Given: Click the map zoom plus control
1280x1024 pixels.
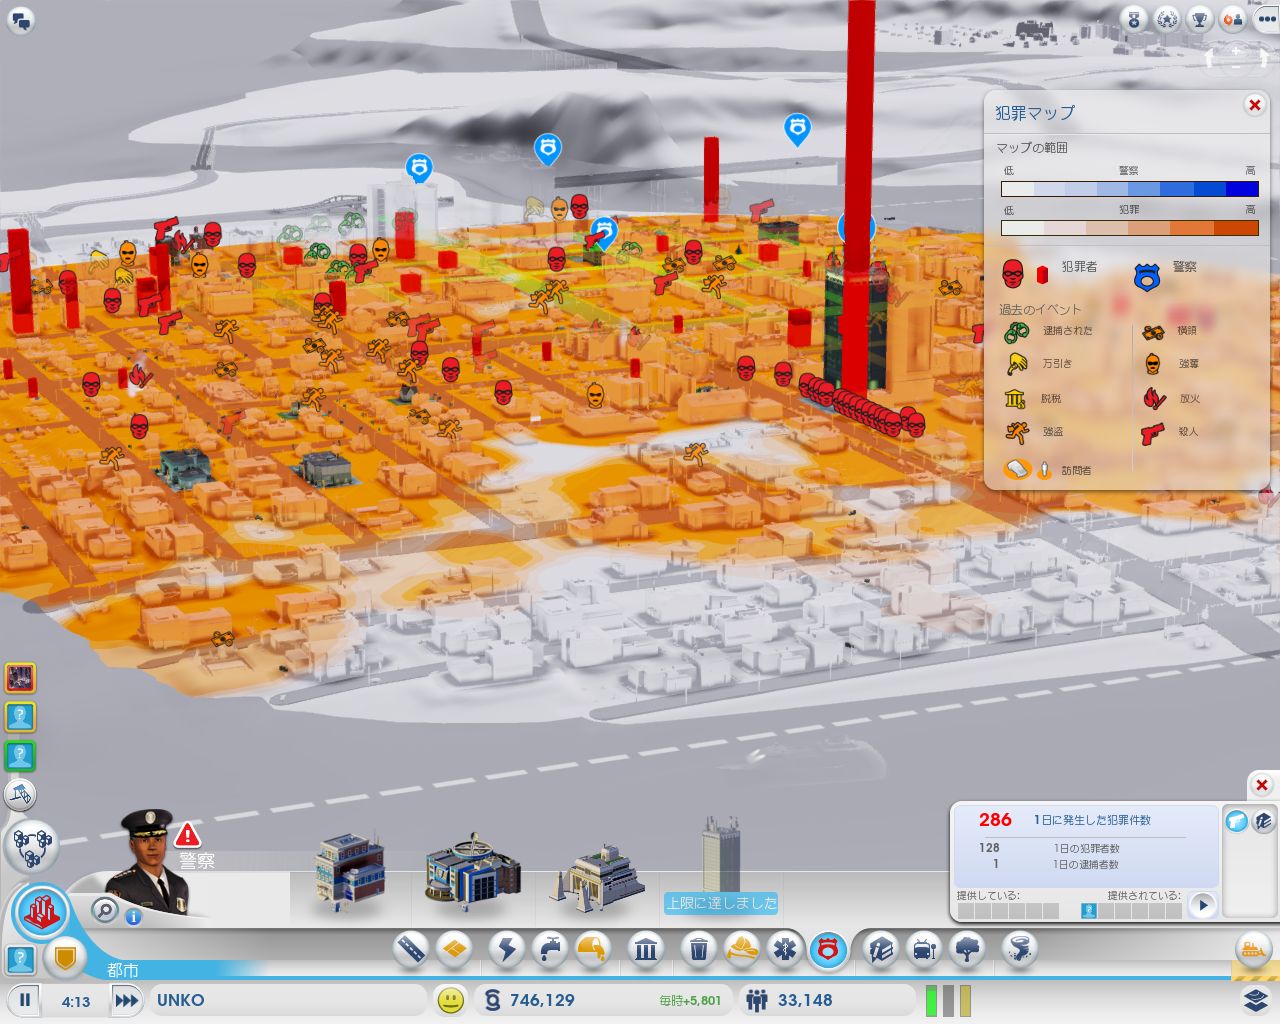Looking at the screenshot, I should (x=1236, y=50).
